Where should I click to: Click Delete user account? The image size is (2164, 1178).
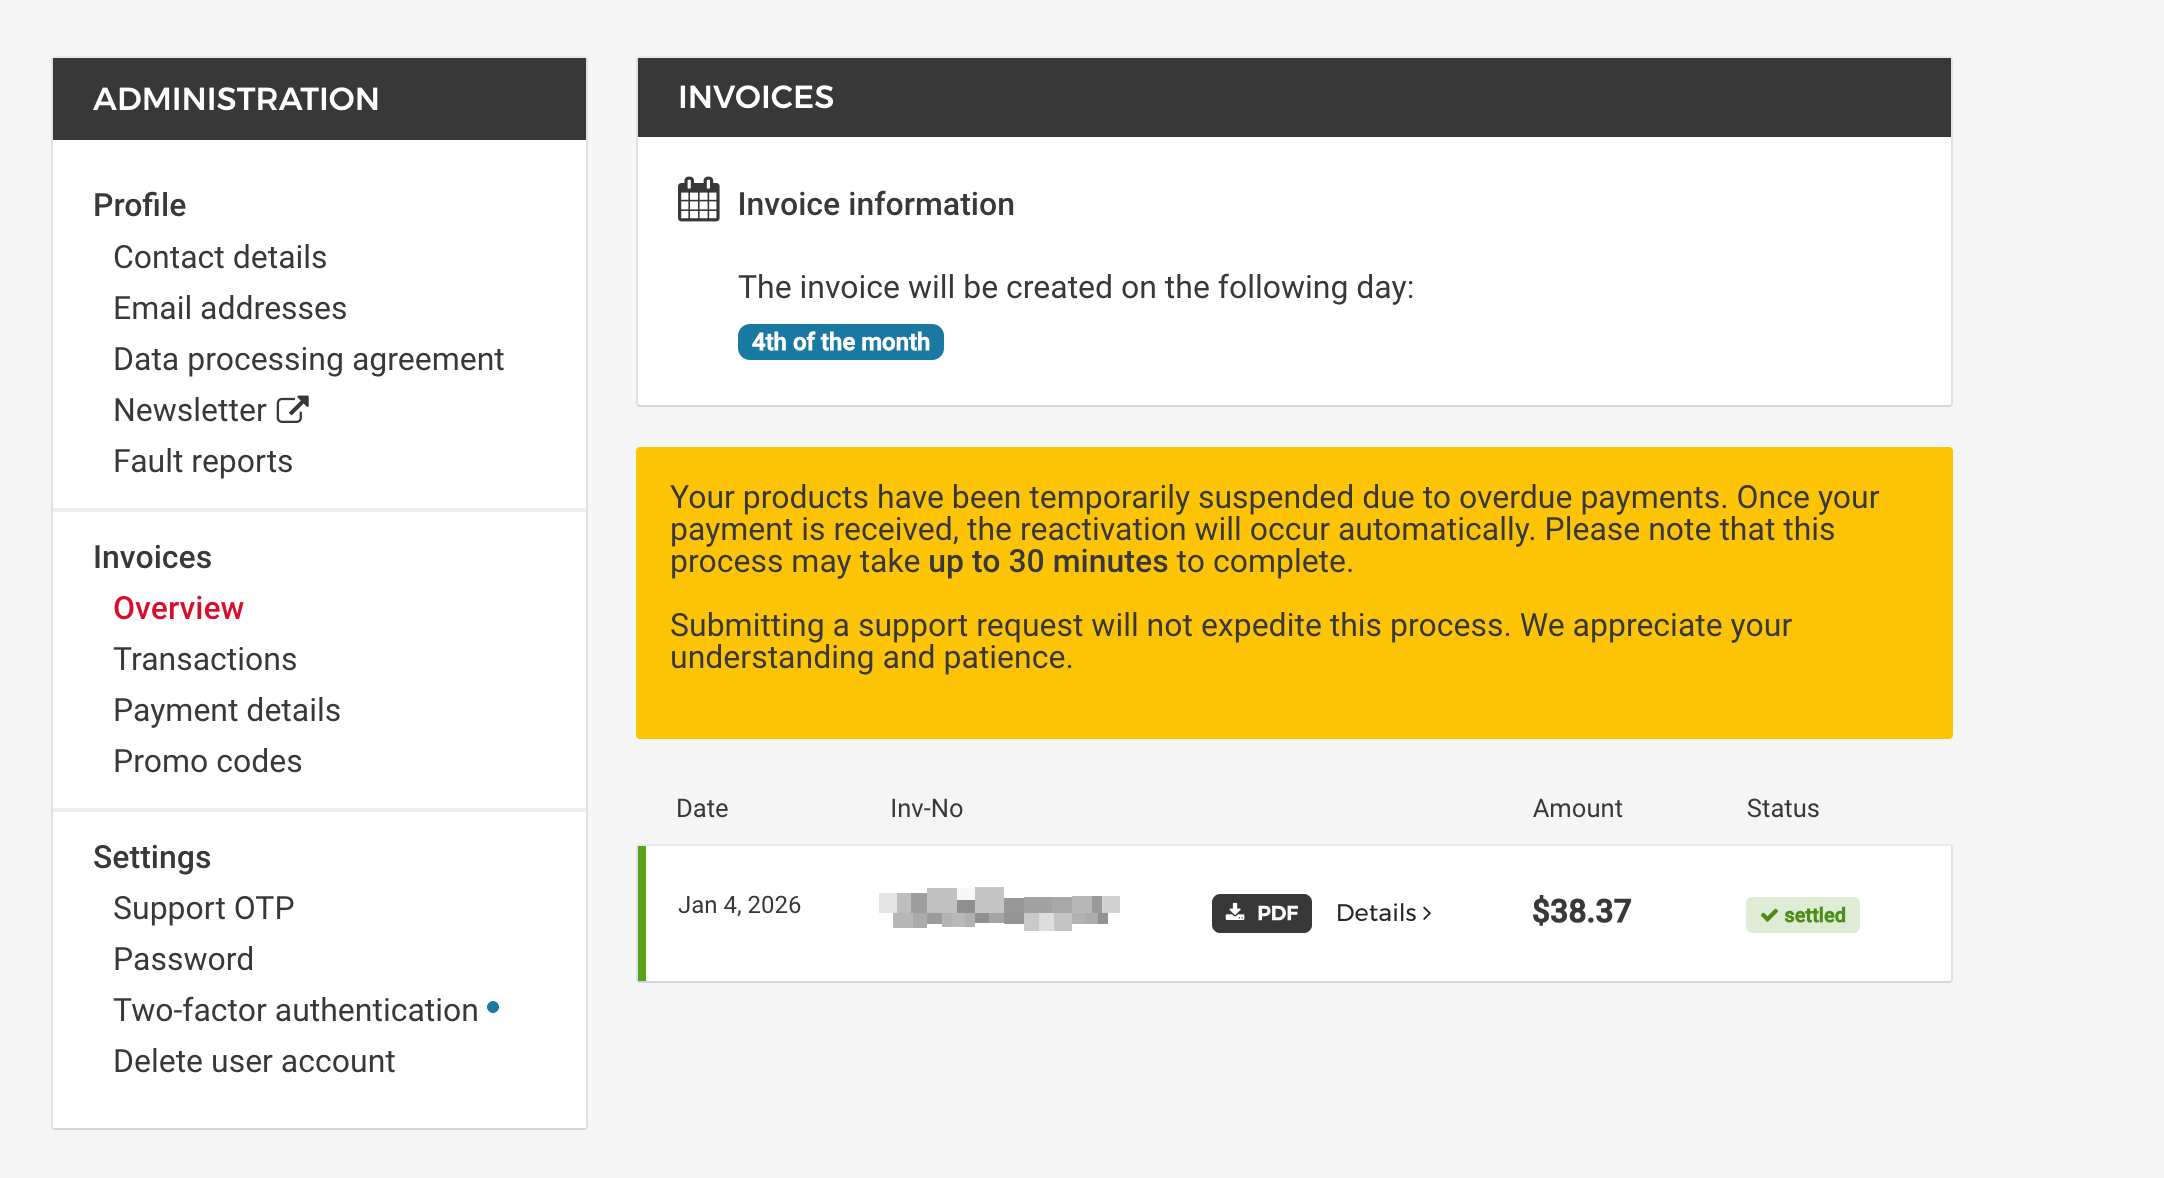[254, 1061]
